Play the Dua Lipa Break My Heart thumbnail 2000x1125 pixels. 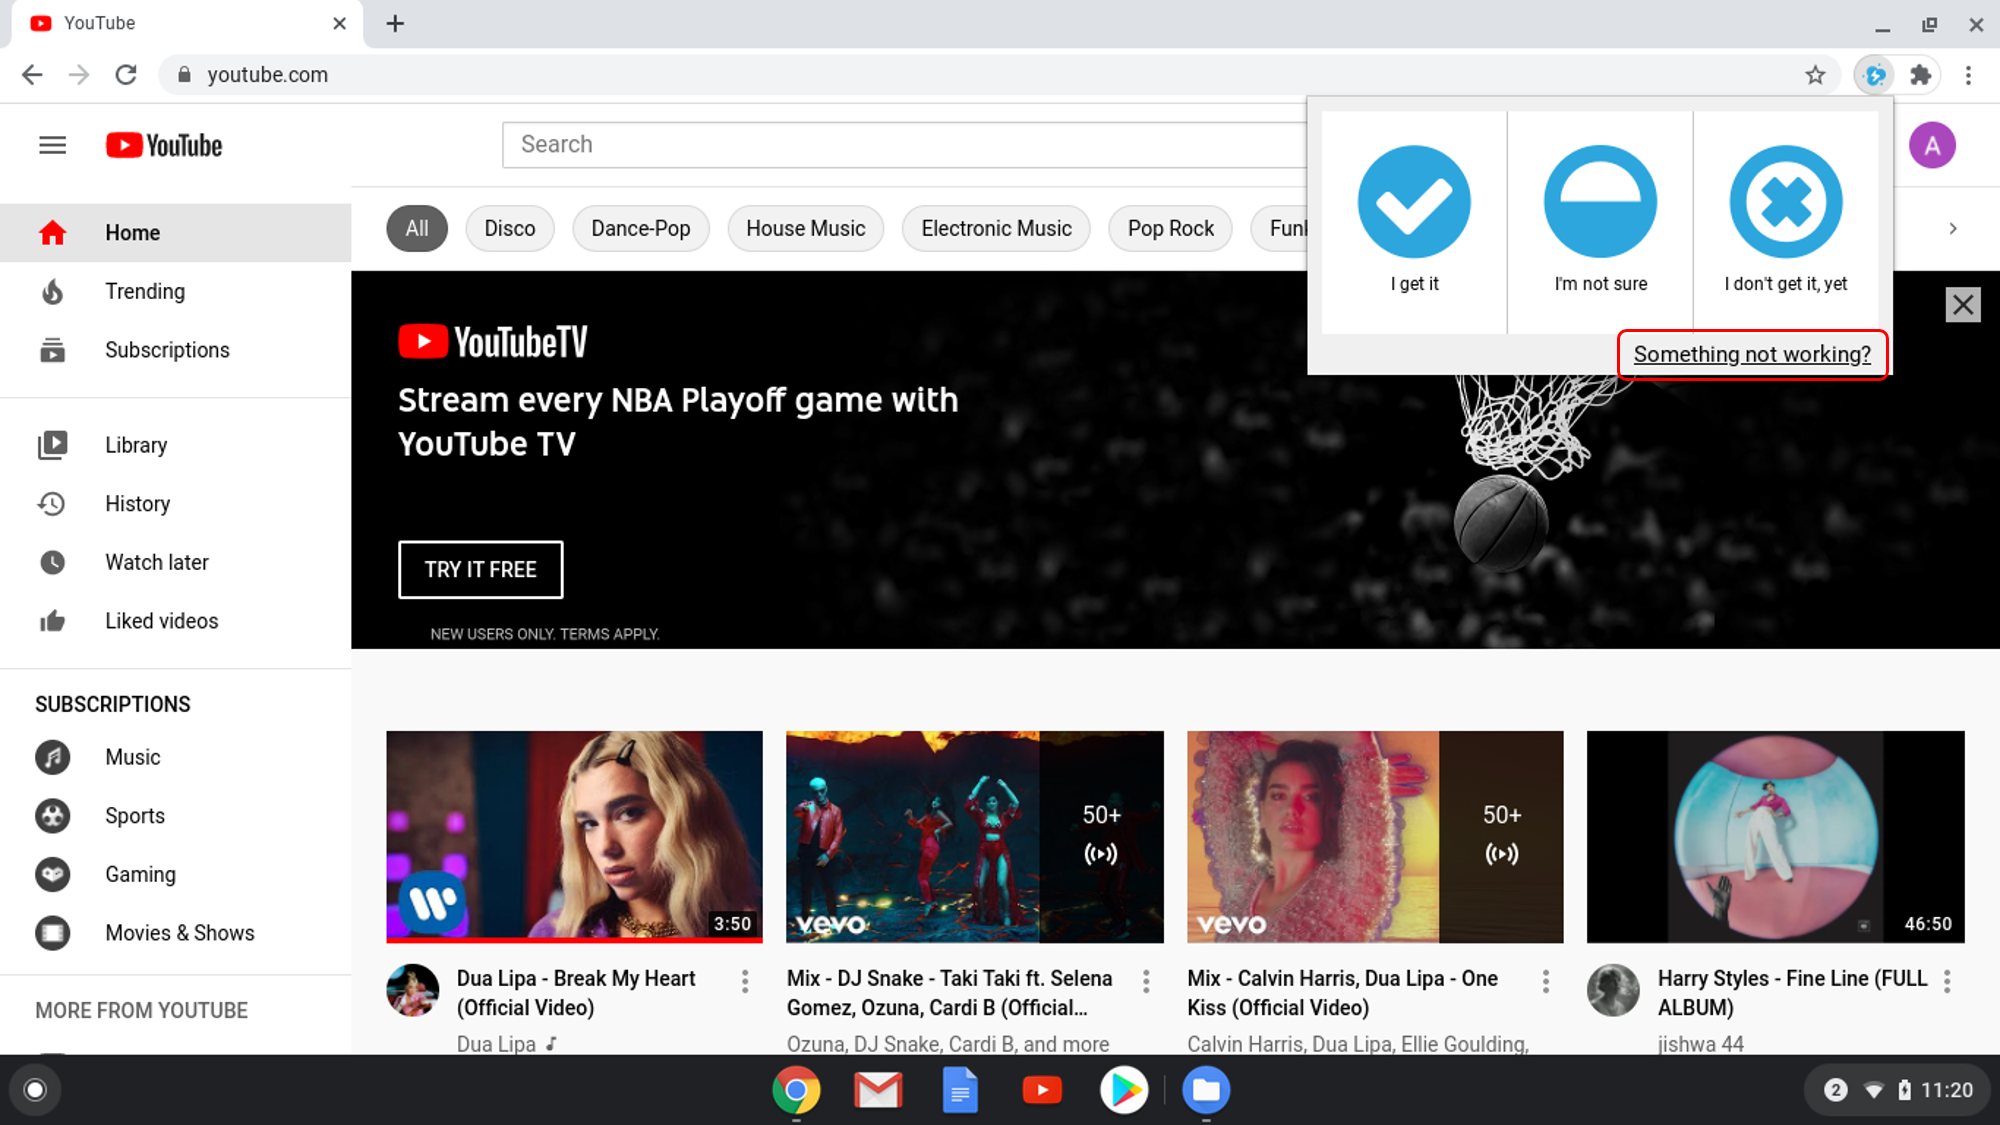coord(574,837)
